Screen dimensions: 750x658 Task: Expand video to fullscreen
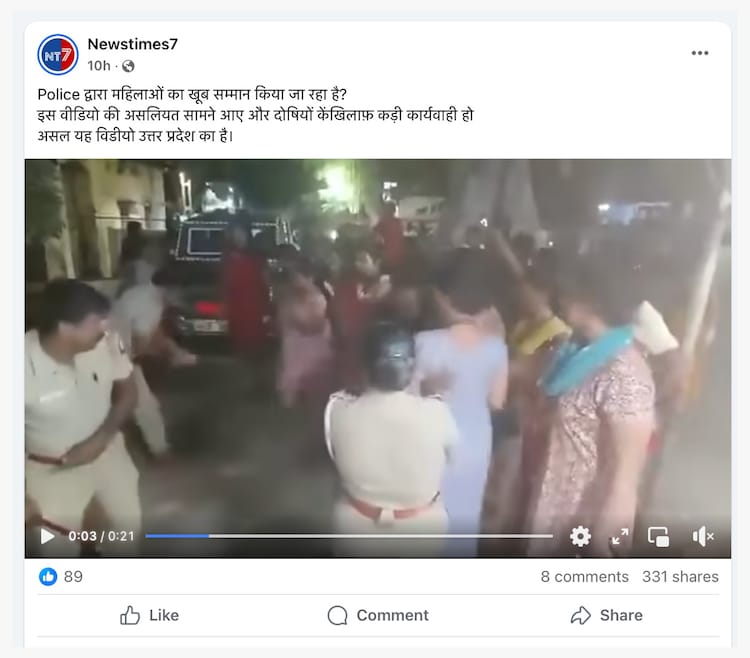(x=620, y=536)
